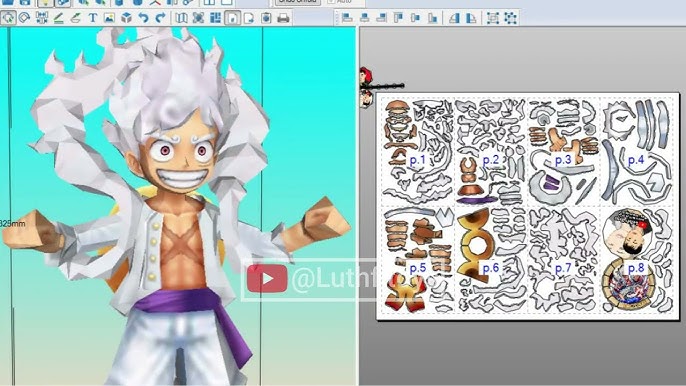The height and width of the screenshot is (386, 686).
Task: Choose the Rotate part tool
Action: [x=24, y=18]
